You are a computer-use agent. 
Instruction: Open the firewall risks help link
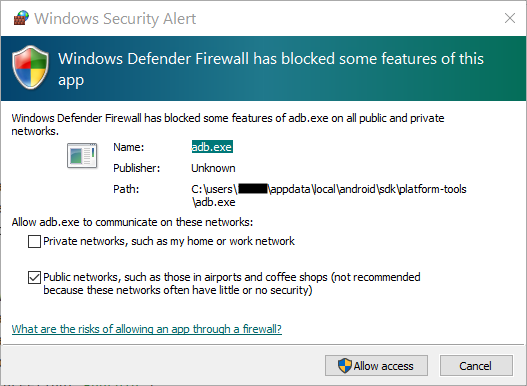(147, 329)
